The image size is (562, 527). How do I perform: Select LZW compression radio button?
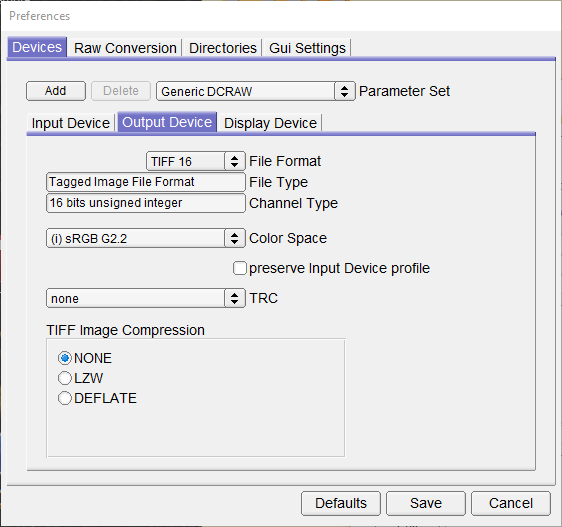pos(65,378)
